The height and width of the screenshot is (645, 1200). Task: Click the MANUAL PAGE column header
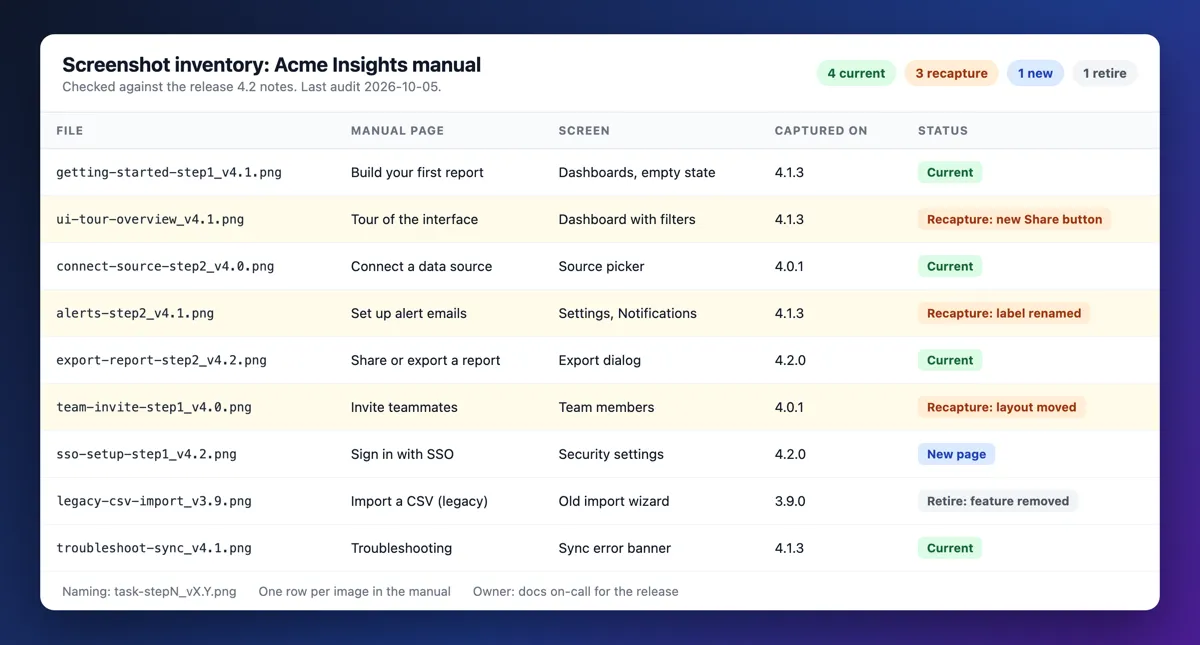click(x=397, y=131)
